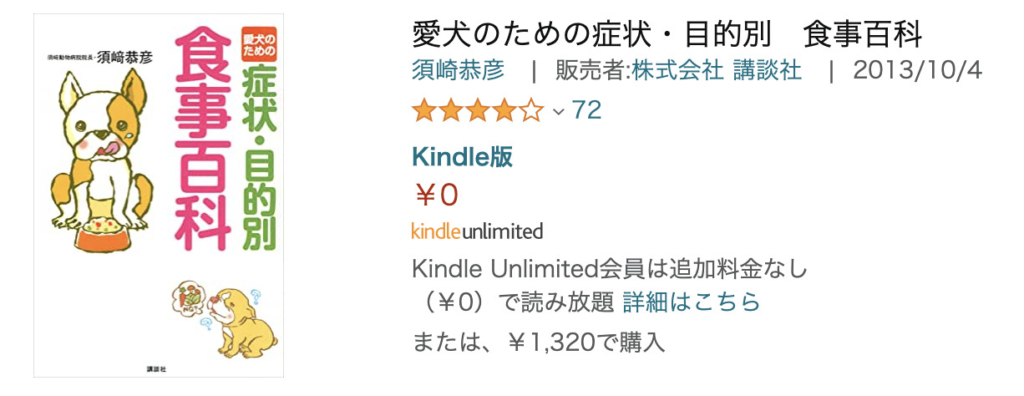Screen dimensions: 1024x396
Task: Click the kindleunlimited logo
Action: [477, 231]
